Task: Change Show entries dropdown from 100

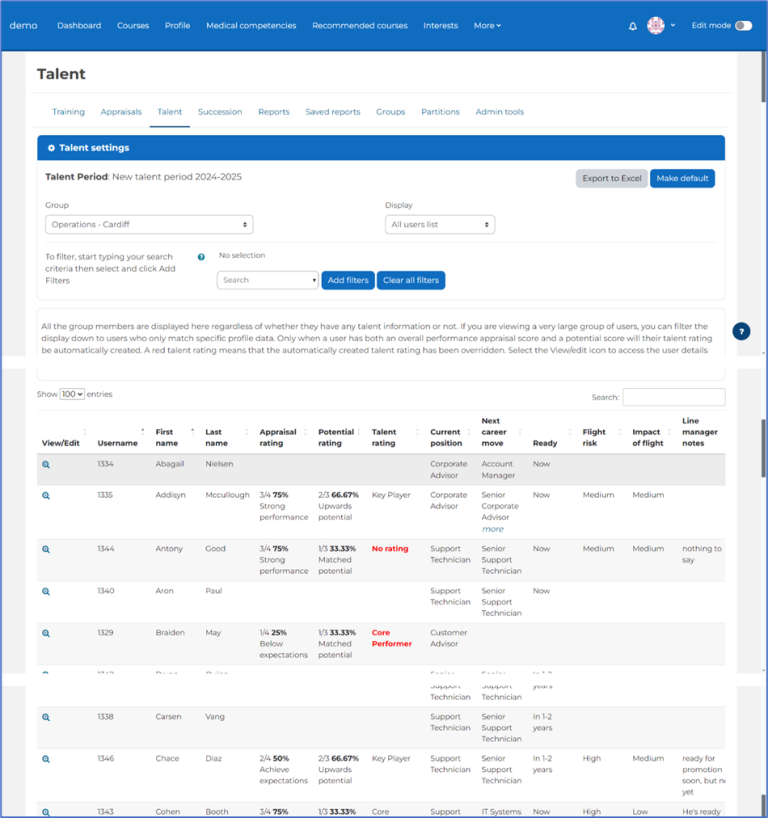Action: click(72, 394)
